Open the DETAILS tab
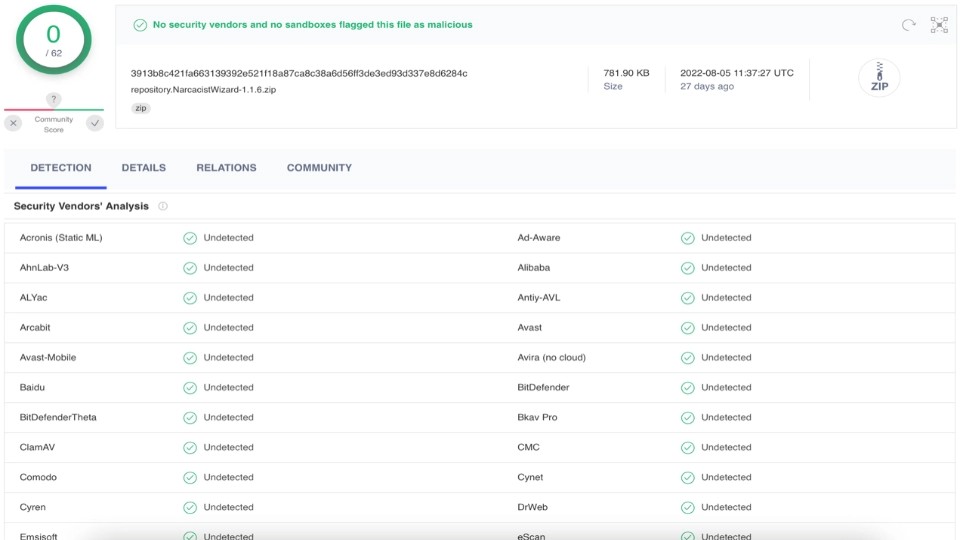This screenshot has width=960, height=540. point(144,168)
